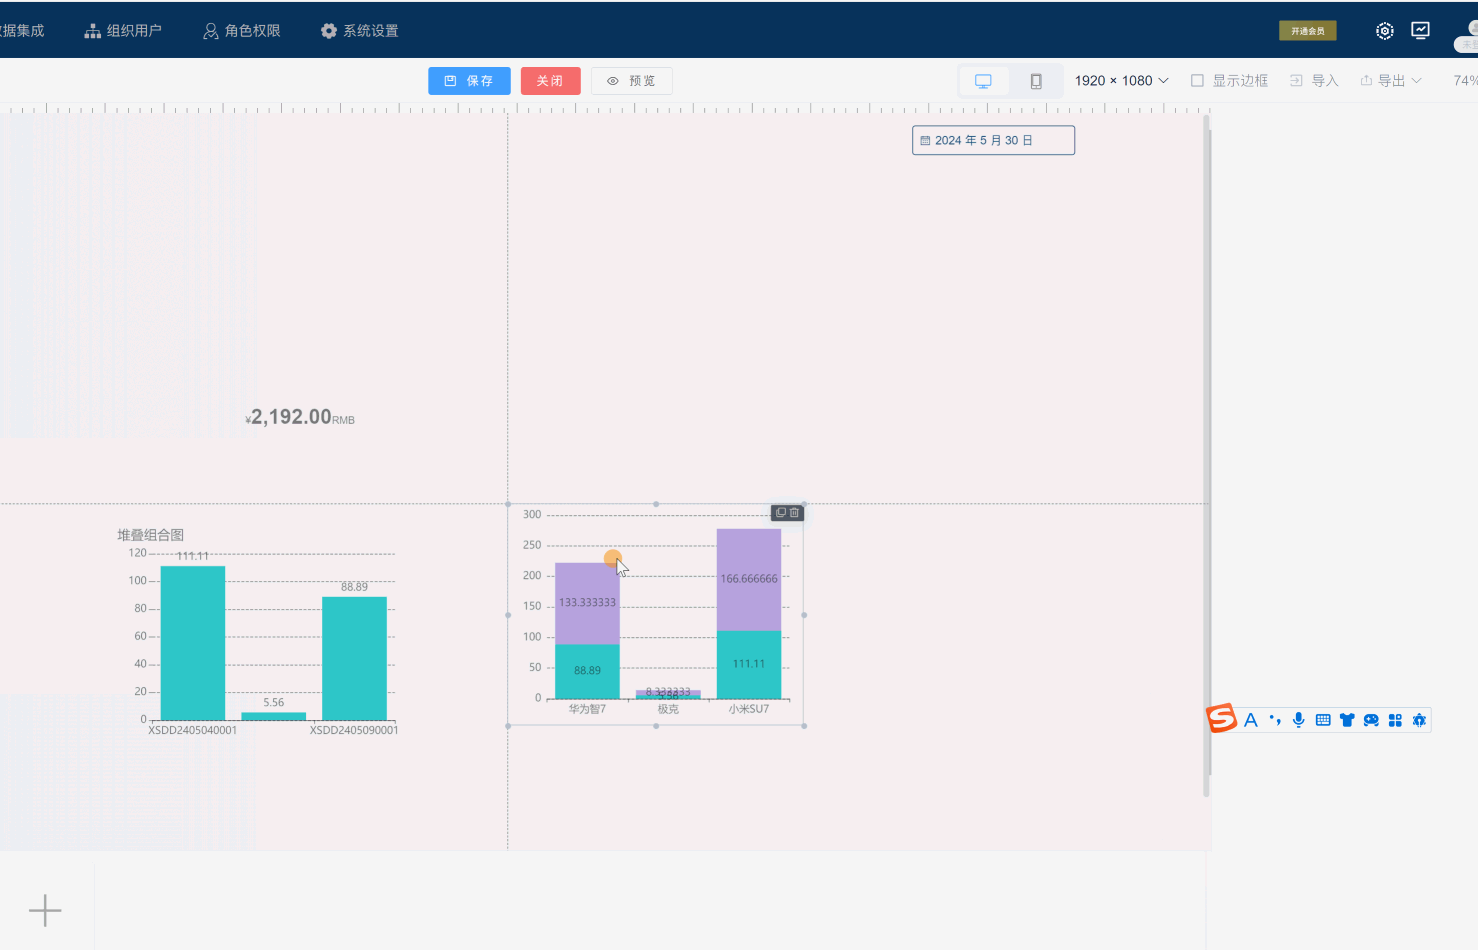The height and width of the screenshot is (950, 1478).
Task: Toggle Sogou English/Chinese A icon
Action: (1250, 720)
